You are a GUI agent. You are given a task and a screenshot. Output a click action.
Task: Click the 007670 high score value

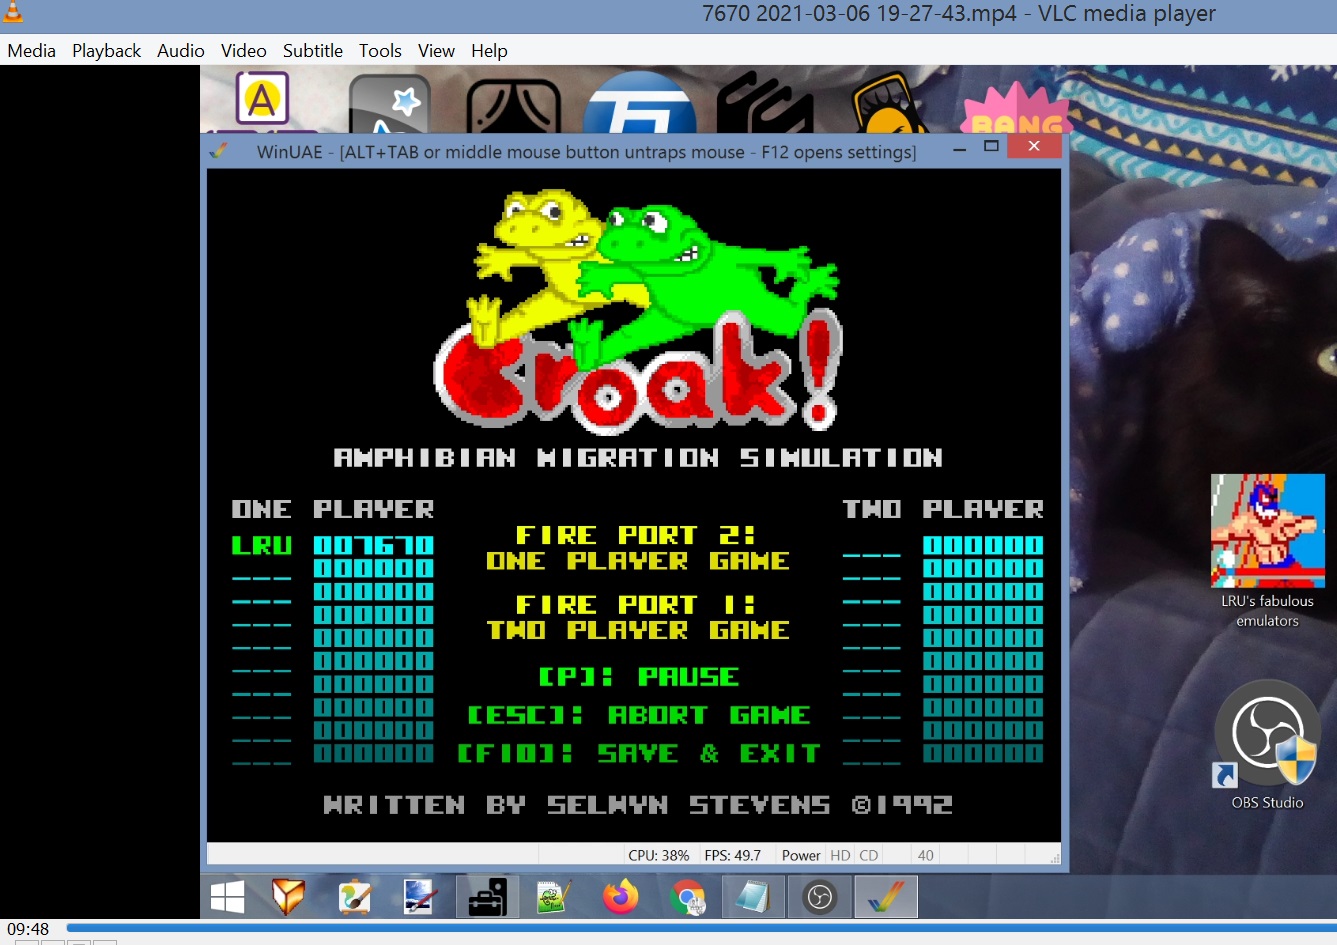tap(374, 545)
